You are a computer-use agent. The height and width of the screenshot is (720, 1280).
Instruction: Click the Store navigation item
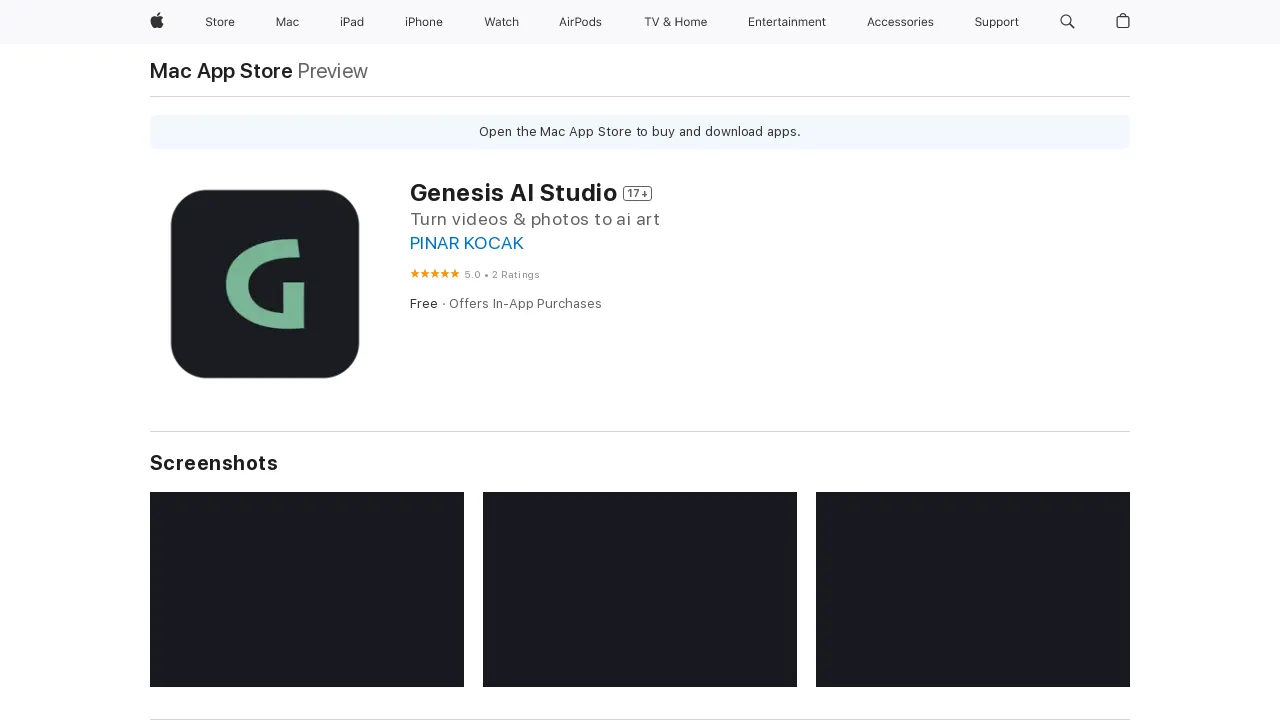tap(220, 22)
